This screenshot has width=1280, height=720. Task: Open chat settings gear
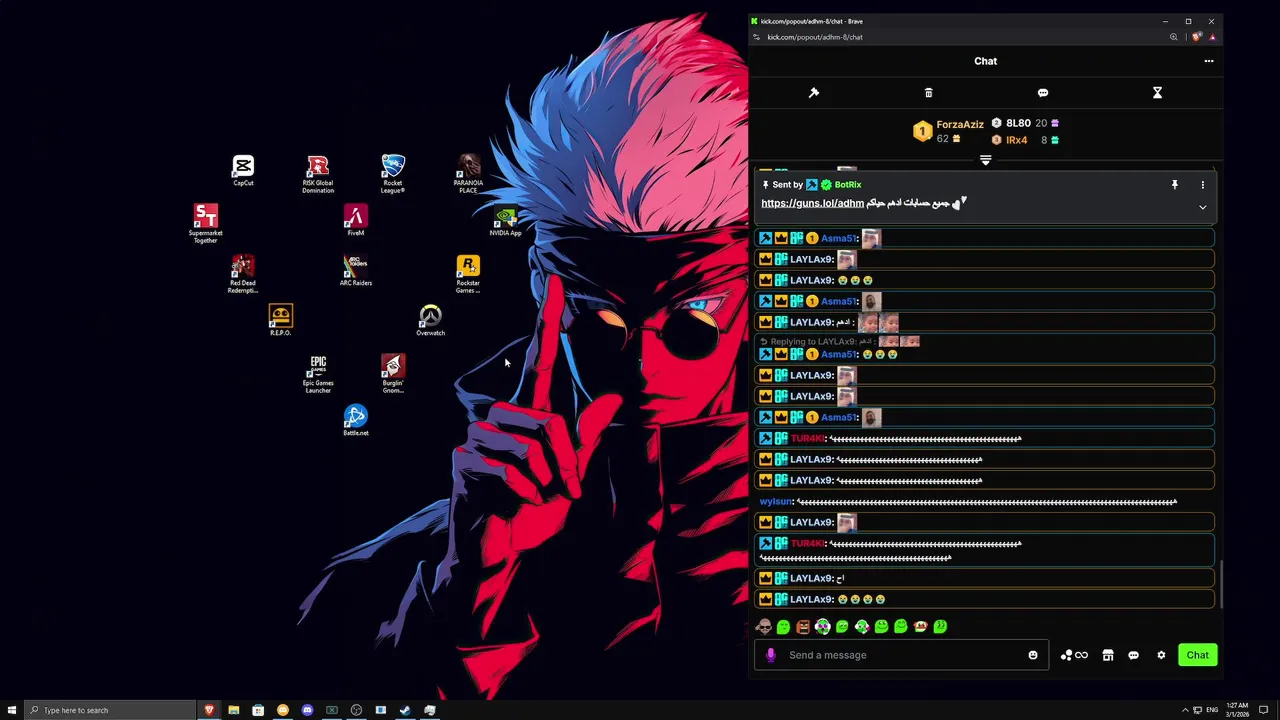tap(1161, 655)
